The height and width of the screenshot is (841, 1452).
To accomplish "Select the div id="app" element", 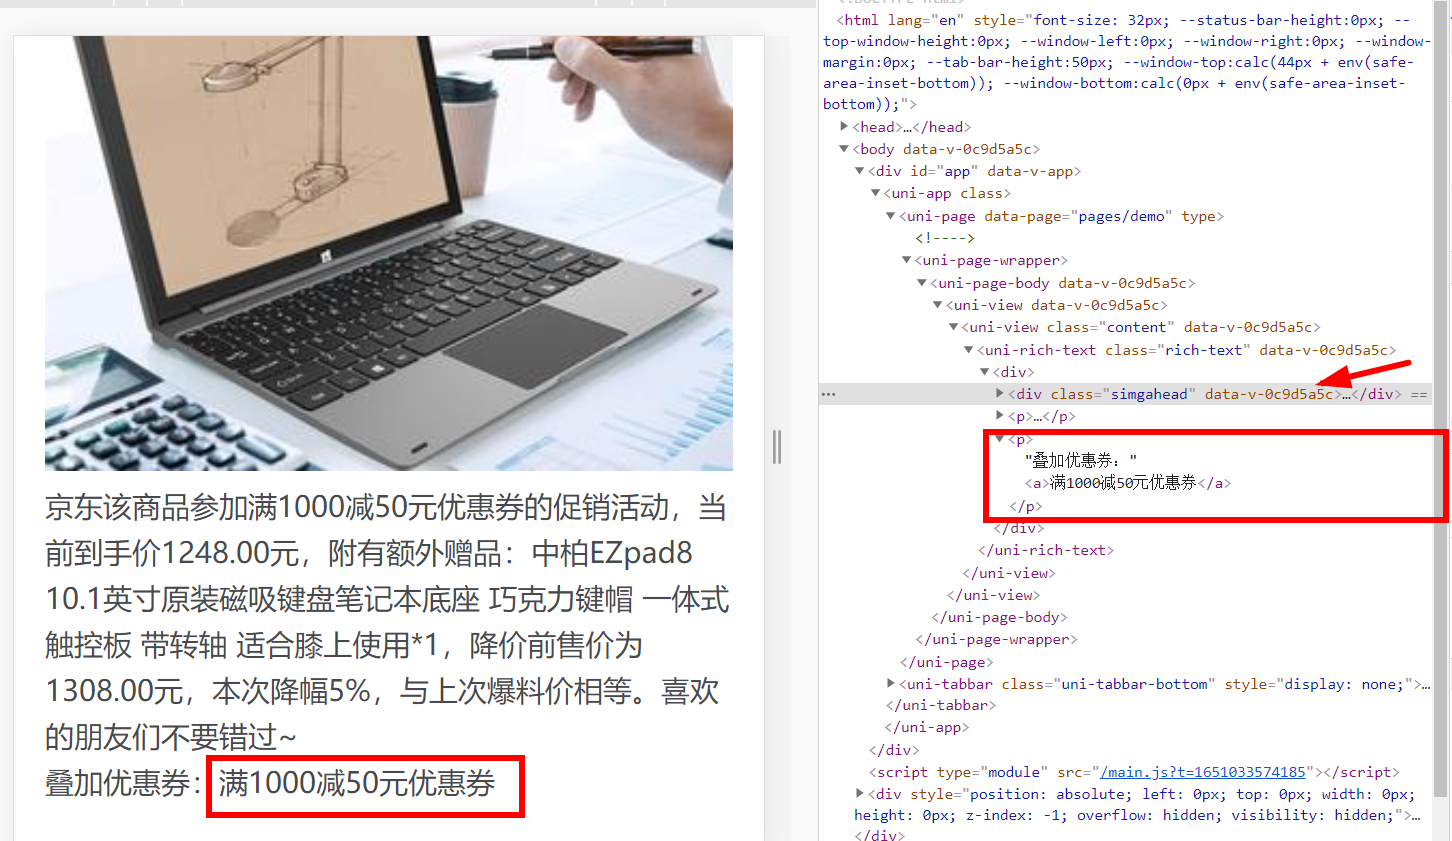I will click(974, 171).
